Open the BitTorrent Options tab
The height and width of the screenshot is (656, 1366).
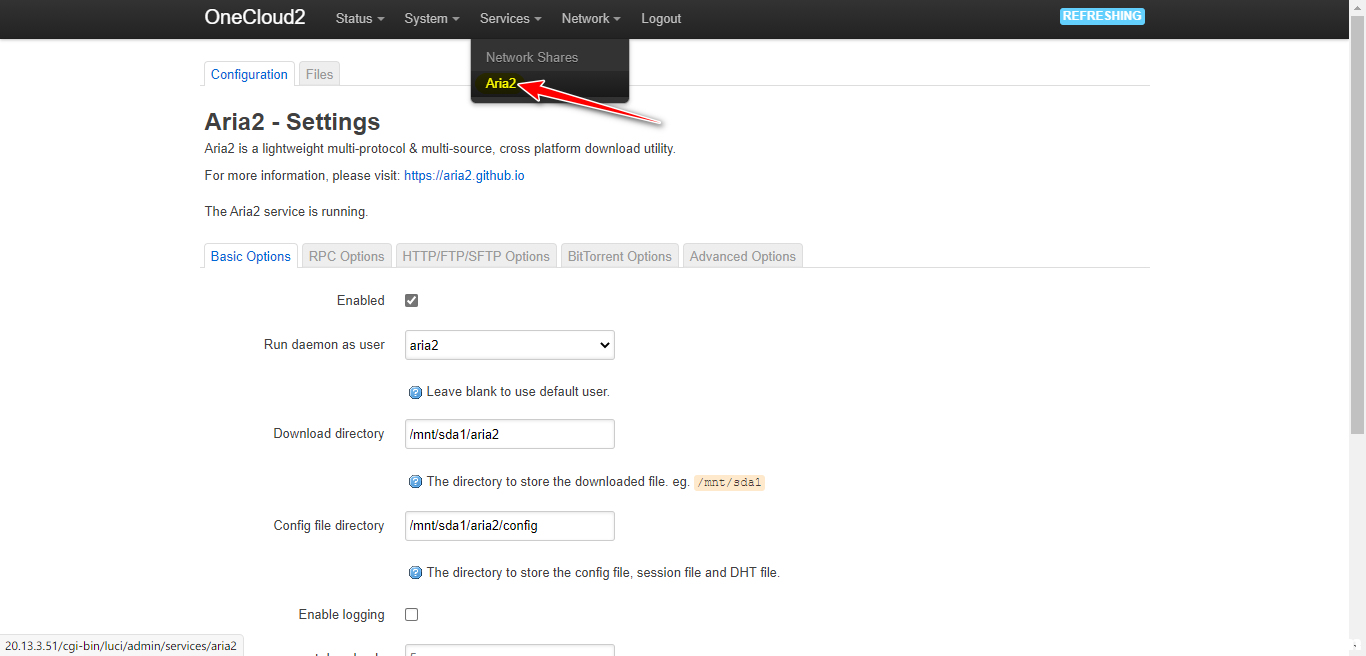pos(619,256)
